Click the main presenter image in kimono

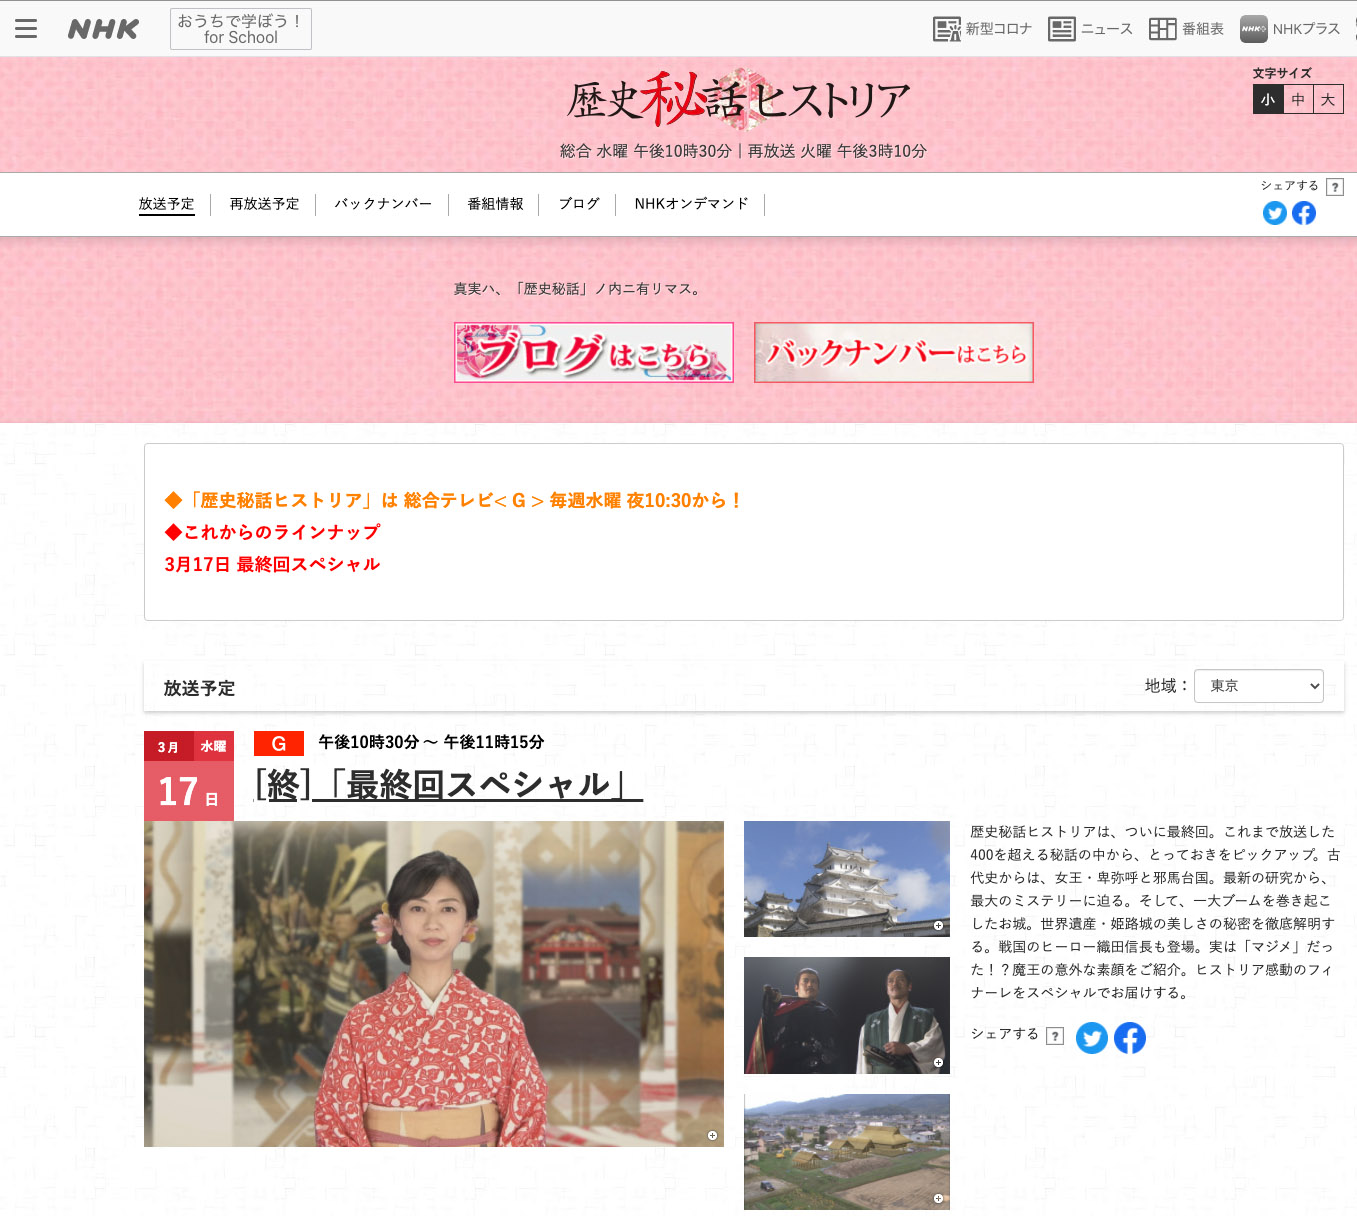(433, 984)
